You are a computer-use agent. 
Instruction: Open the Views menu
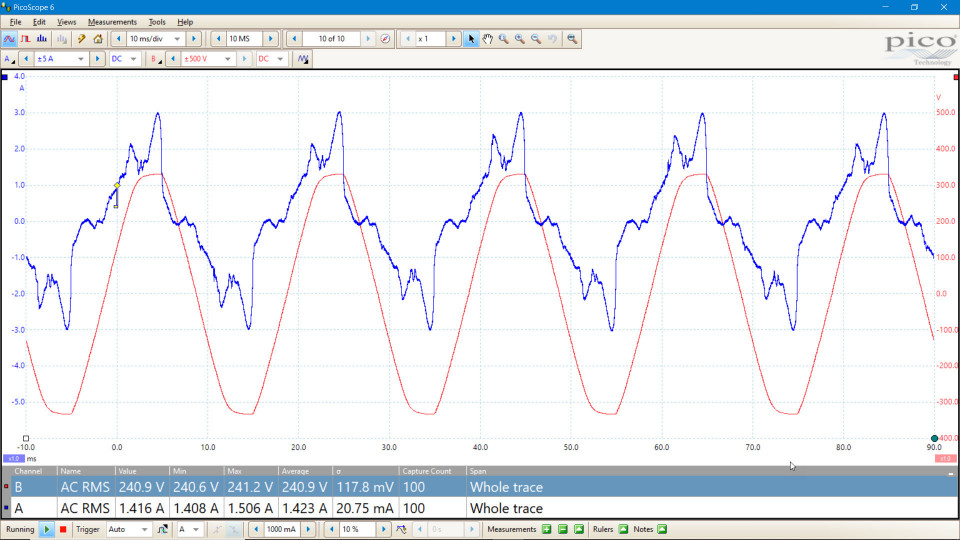[x=66, y=22]
